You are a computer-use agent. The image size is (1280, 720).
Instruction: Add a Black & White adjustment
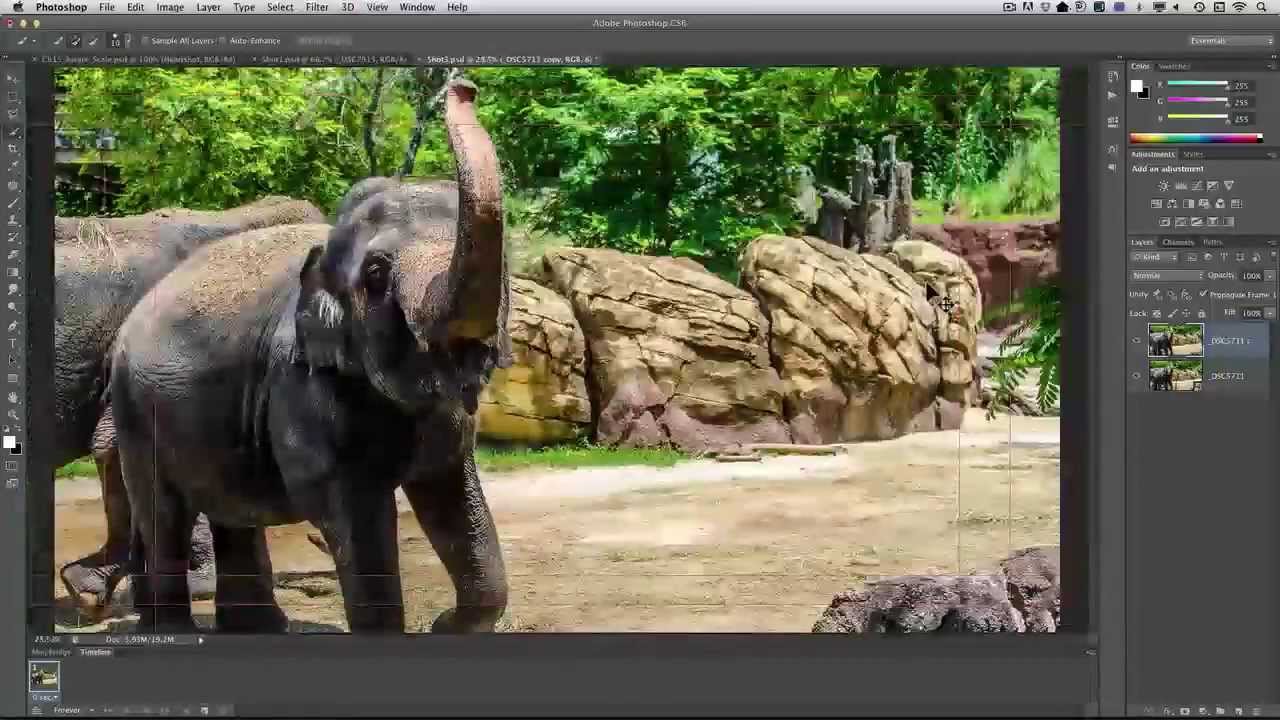pyautogui.click(x=1188, y=204)
